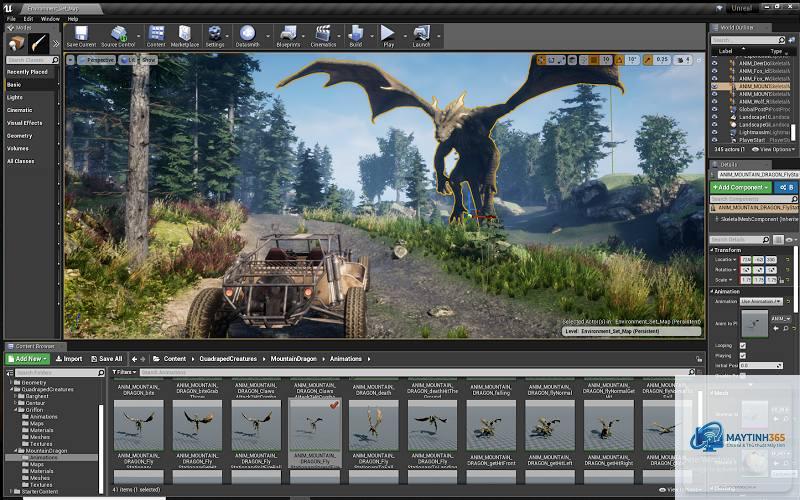Toggle surface snapping icon in viewport
Image resolution: width=800 pixels, height=500 pixels.
584,60
